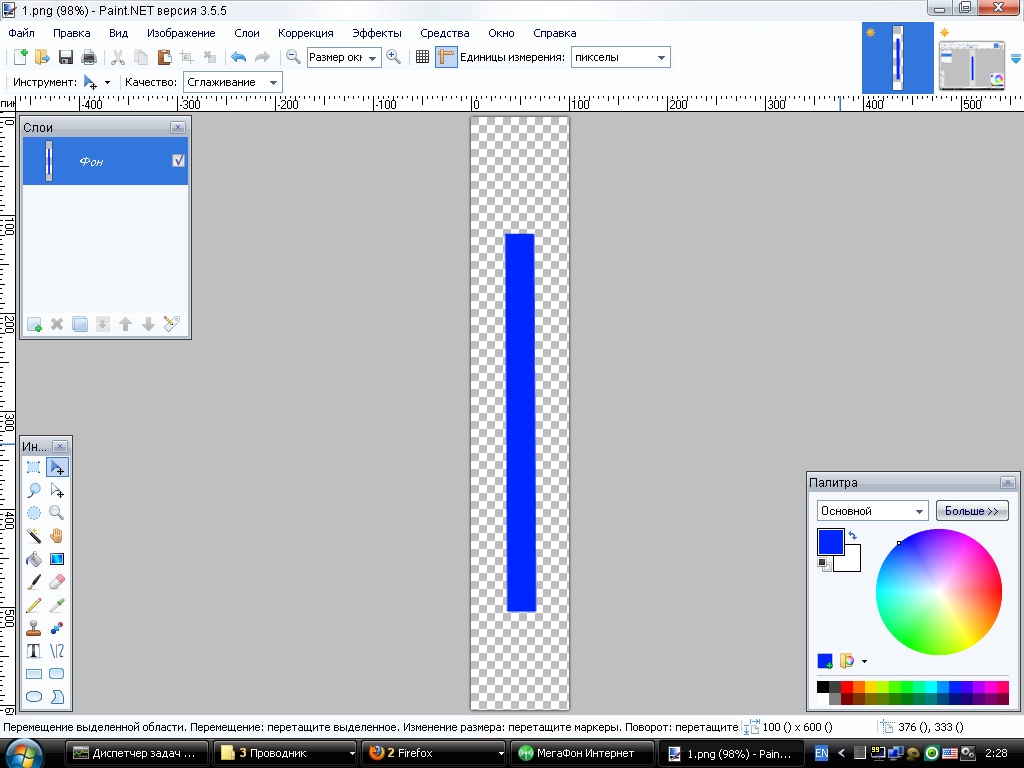Click the New image toolbar icon
Viewport: 1024px width, 768px height.
(20, 57)
